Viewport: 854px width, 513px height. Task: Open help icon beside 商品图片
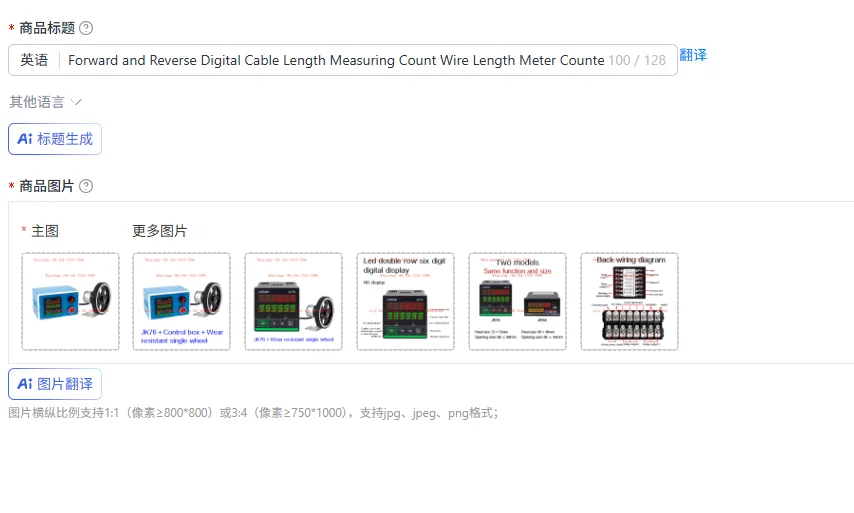(86, 186)
